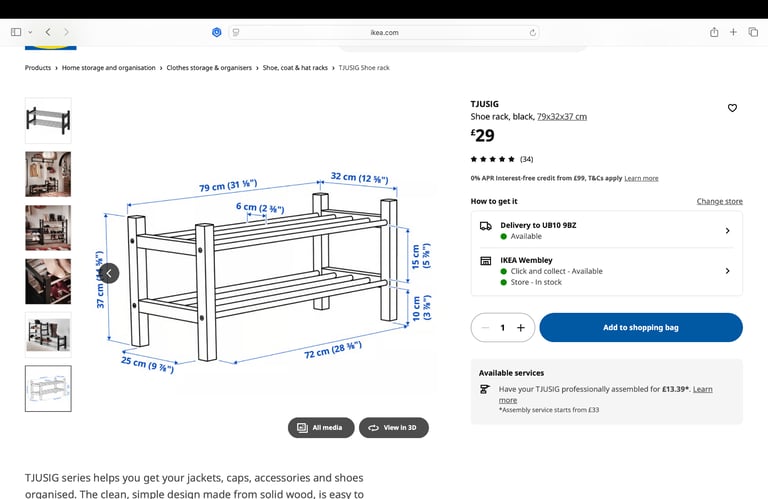Screen dimensions: 768x499
Task: Open the Products breadcrumb link
Action: pos(38,68)
